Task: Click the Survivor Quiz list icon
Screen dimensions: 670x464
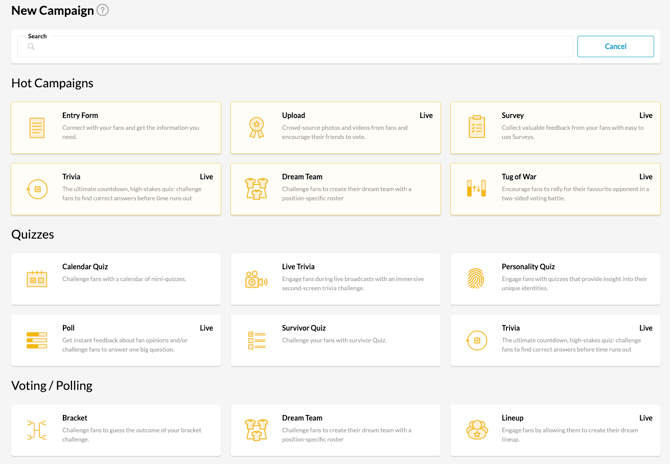Action: click(x=257, y=340)
